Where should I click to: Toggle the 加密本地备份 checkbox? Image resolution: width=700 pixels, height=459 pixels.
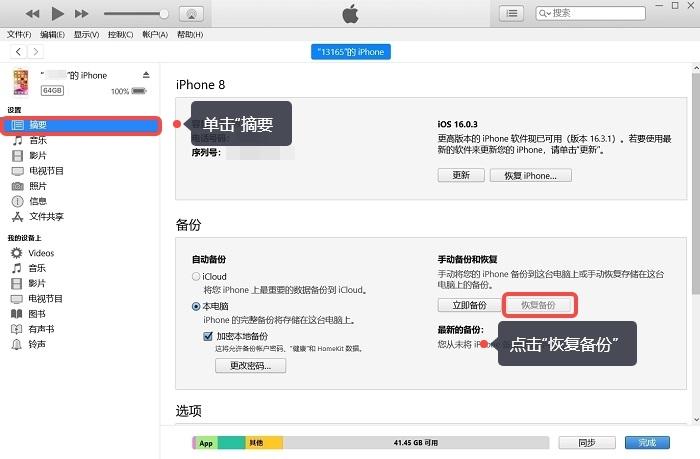click(x=208, y=336)
